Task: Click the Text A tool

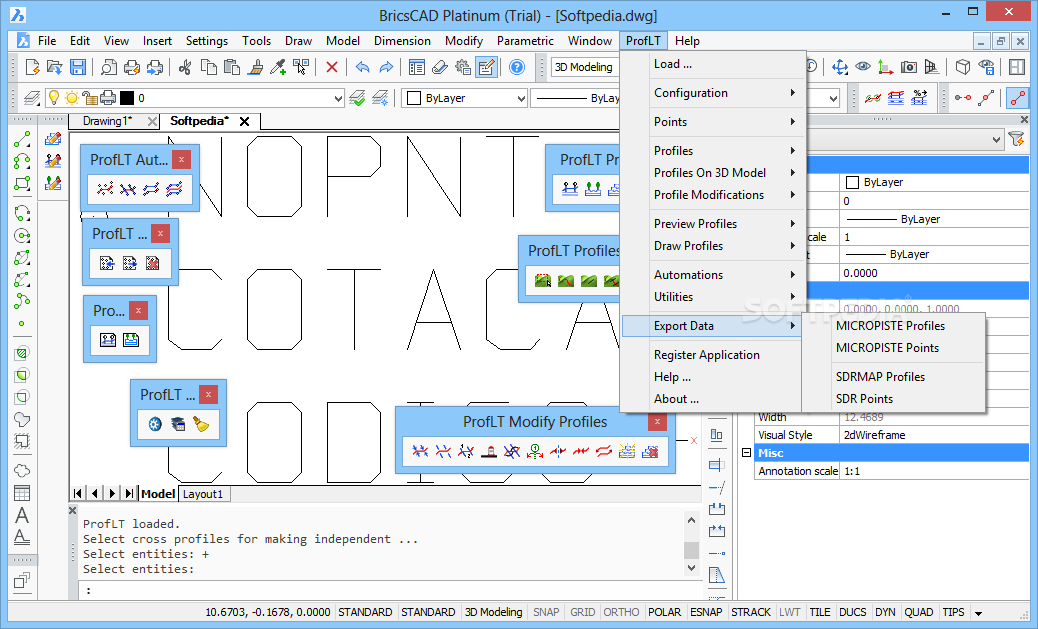Action: [x=22, y=515]
